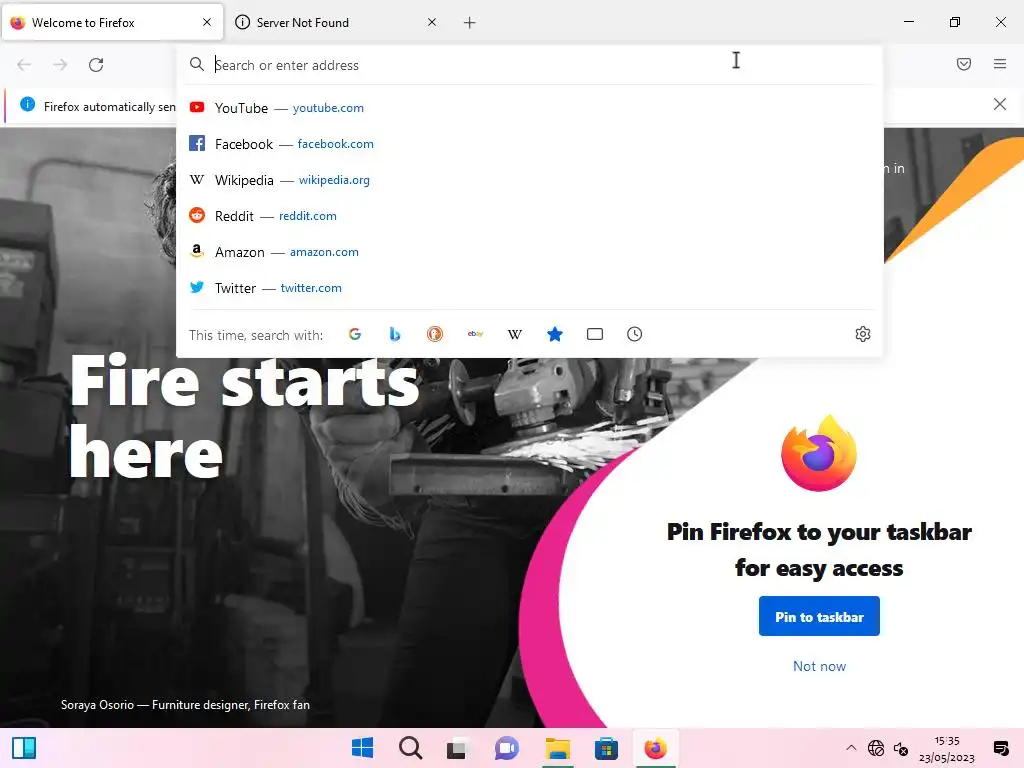
Task: Show hidden system tray icons
Action: (x=851, y=748)
